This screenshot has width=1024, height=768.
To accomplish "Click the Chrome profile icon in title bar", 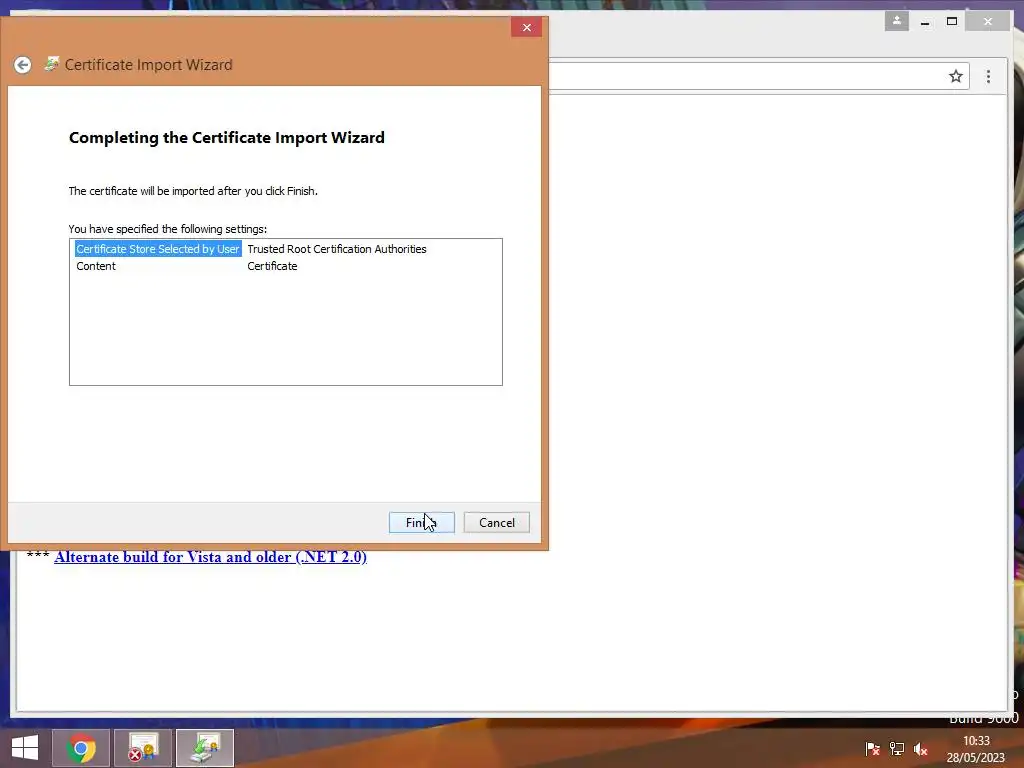I will [897, 21].
